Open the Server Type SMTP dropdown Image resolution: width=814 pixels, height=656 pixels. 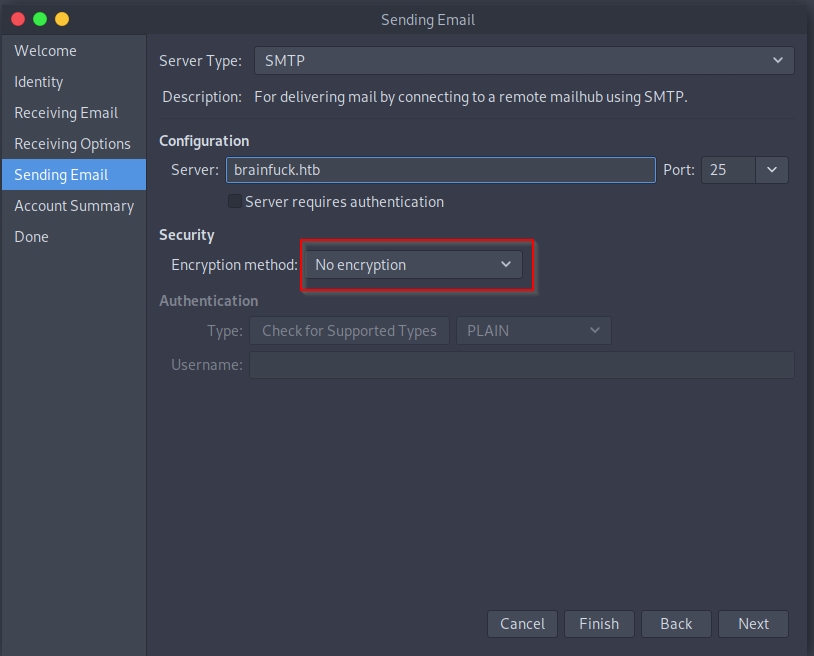(x=524, y=61)
